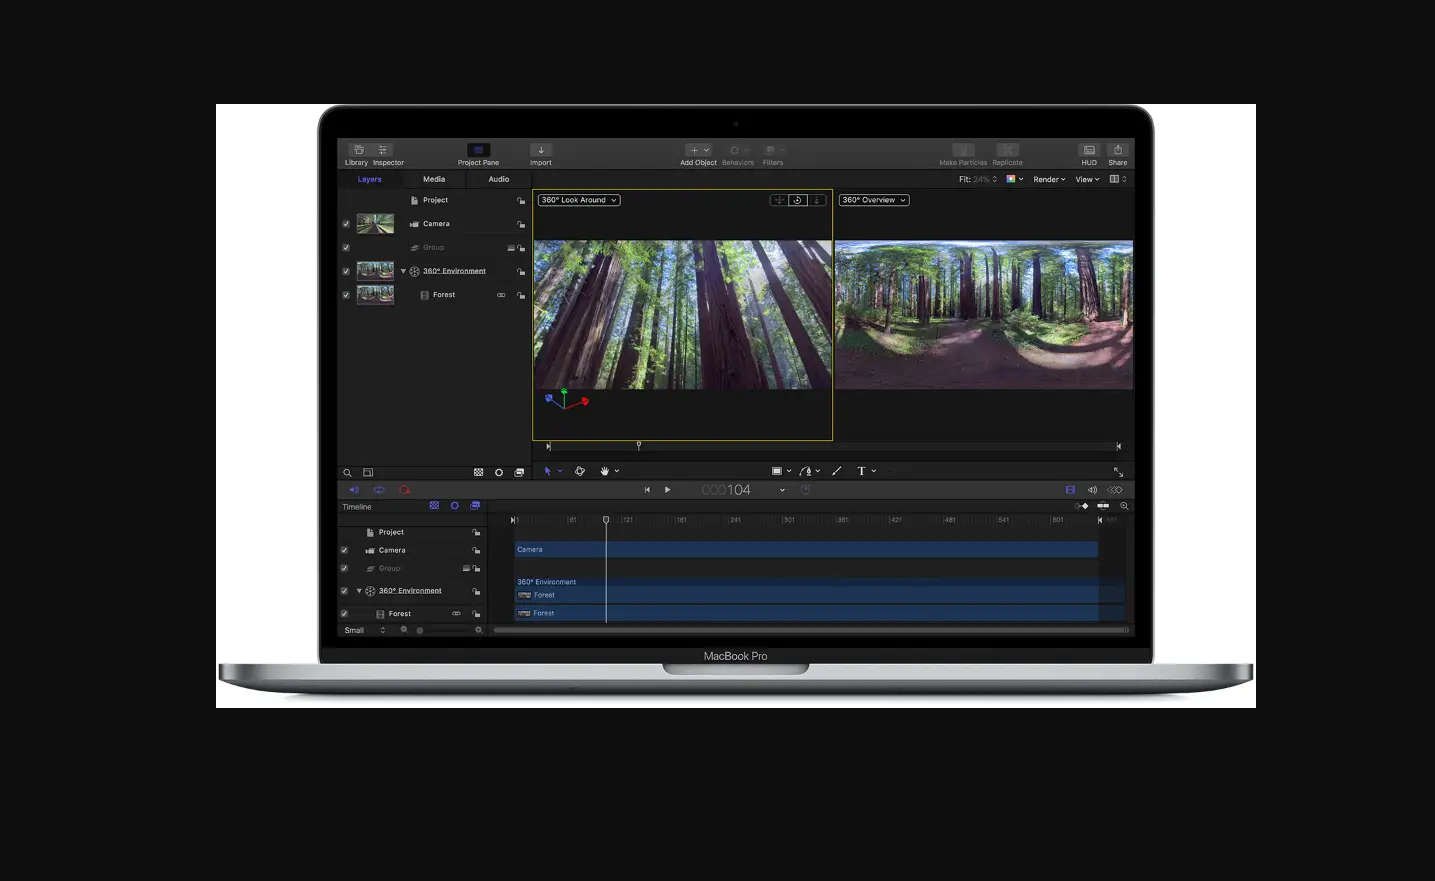Viewport: 1435px width, 881px height.
Task: Switch to the Media tab
Action: (x=433, y=179)
